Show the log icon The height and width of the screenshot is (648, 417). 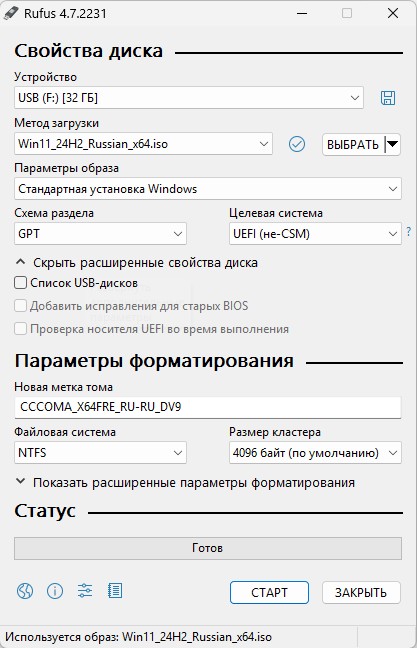114,591
